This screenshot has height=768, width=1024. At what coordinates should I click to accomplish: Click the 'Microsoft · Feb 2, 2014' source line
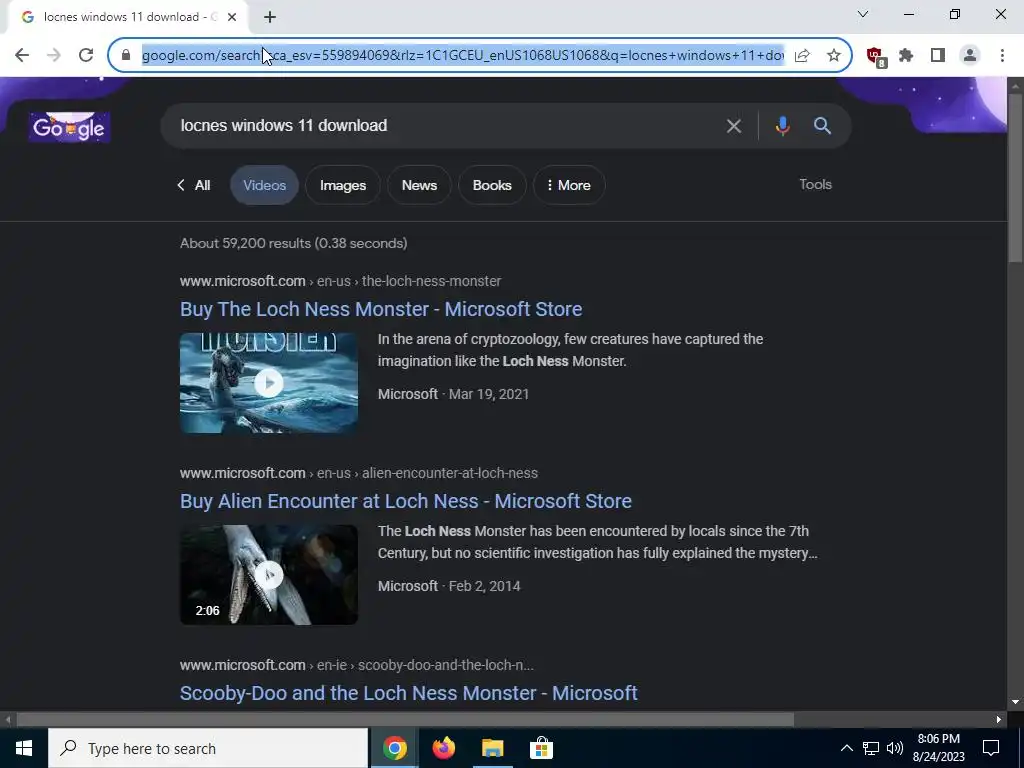tap(449, 586)
